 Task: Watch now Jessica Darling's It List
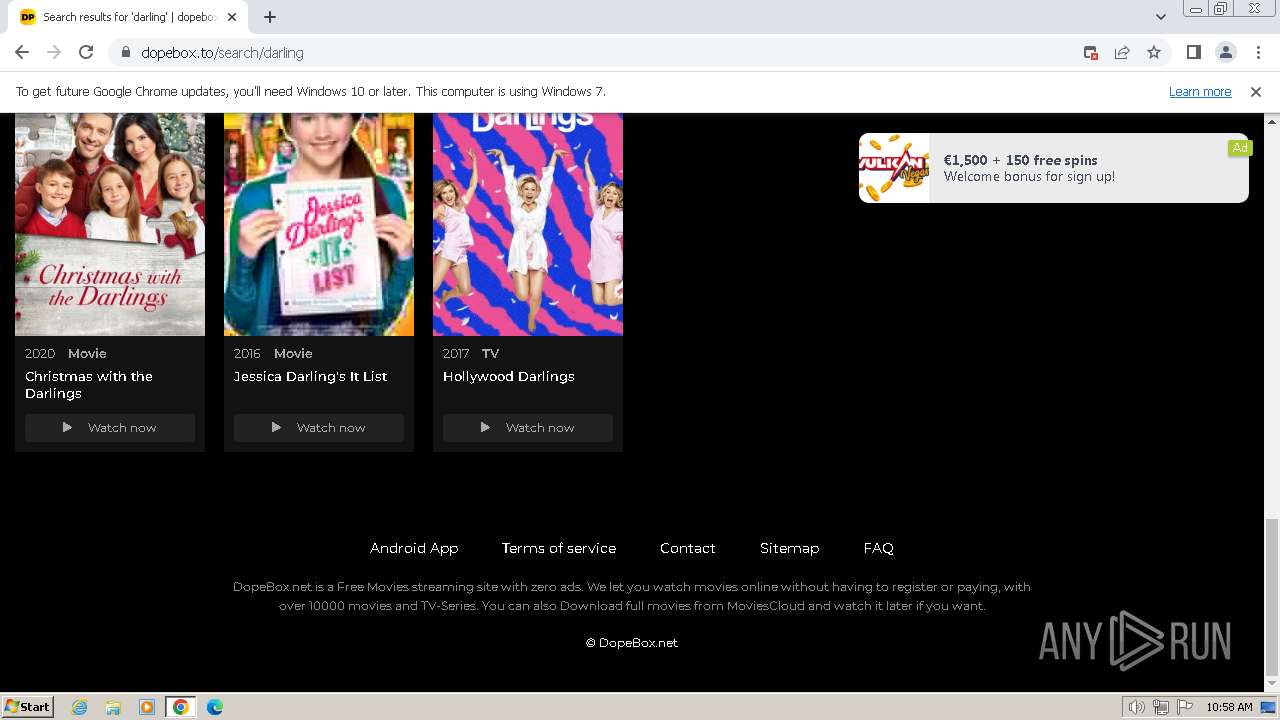tap(319, 428)
